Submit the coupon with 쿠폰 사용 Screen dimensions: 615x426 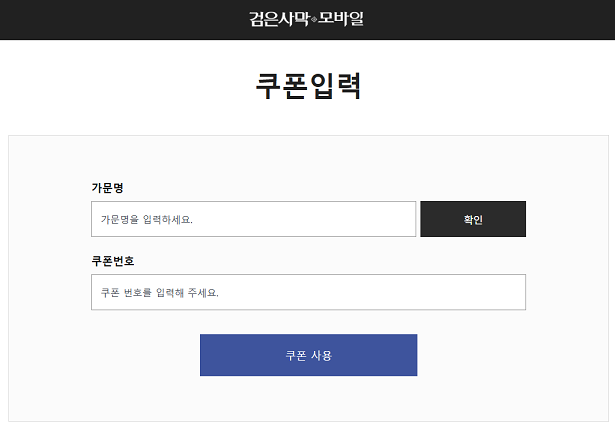point(308,355)
